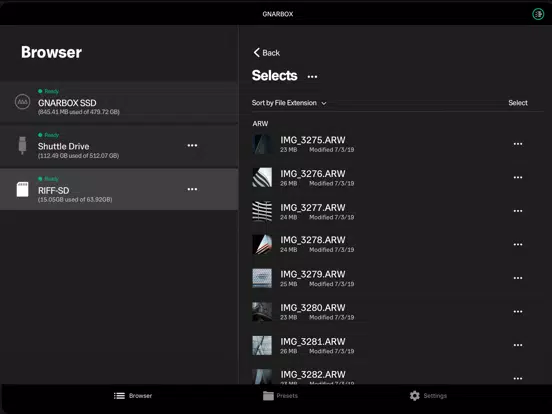Open the GNARBOX SSD drive
The width and height of the screenshot is (552, 414).
click(x=119, y=102)
